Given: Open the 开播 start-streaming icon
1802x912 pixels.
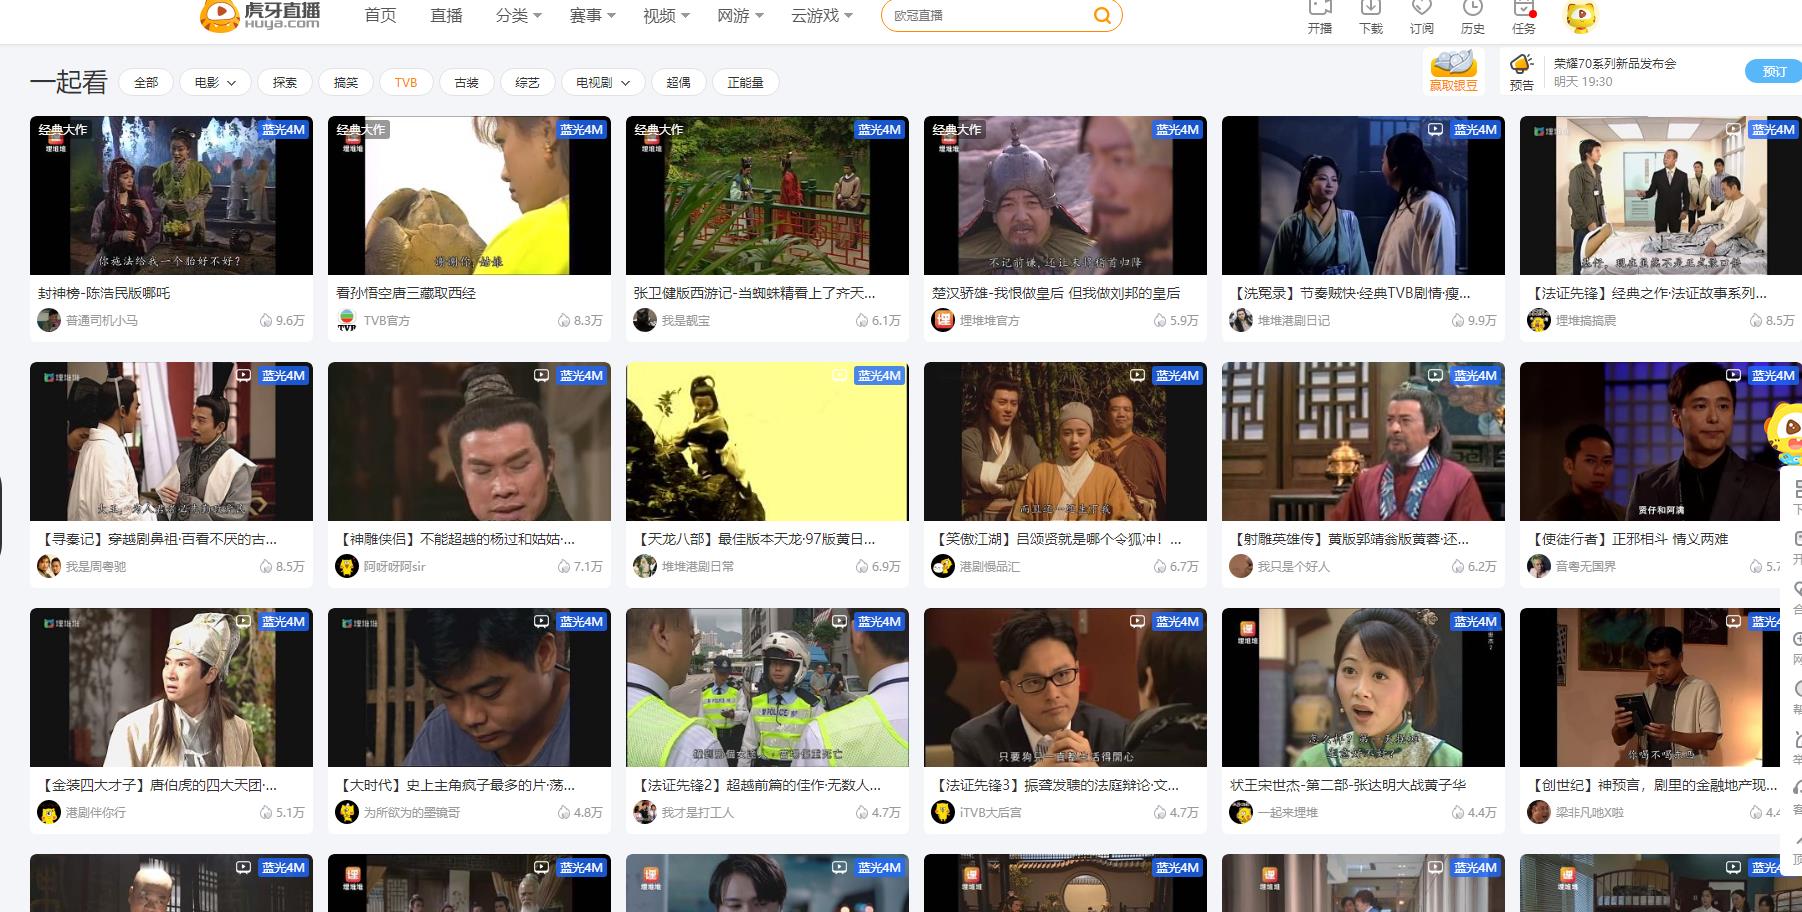Looking at the screenshot, I should [1320, 8].
